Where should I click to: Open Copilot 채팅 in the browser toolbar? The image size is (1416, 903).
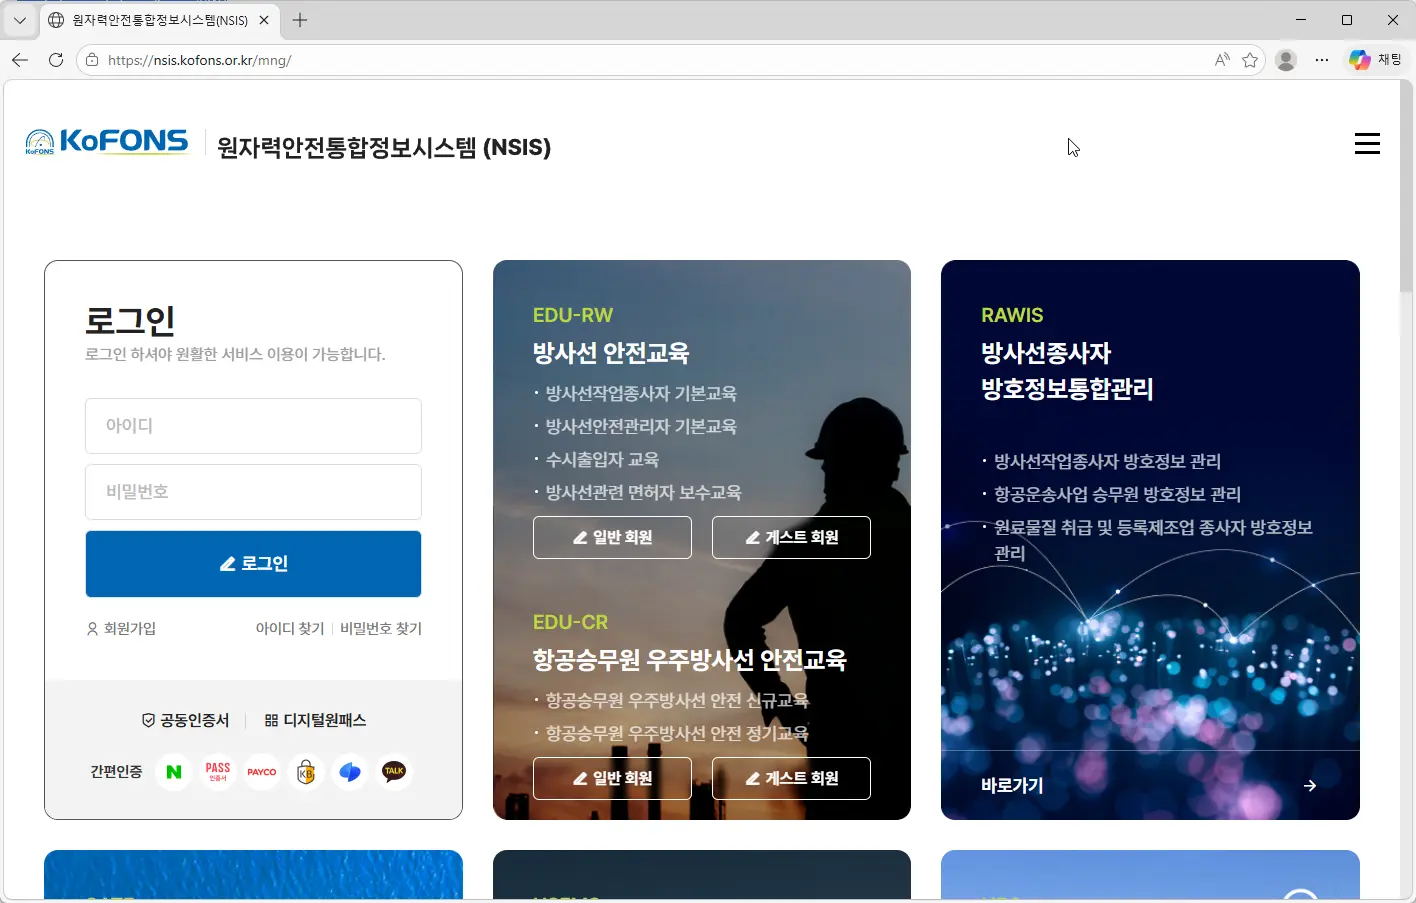click(1374, 59)
